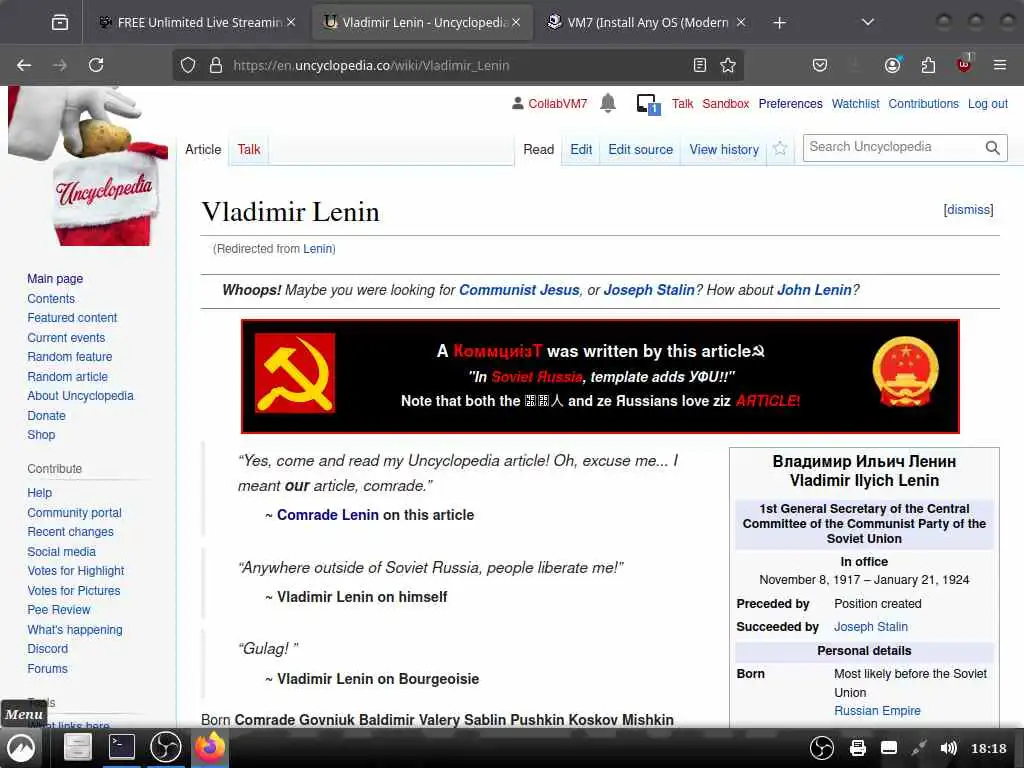This screenshot has height=768, width=1024.
Task: Click the padlock site info icon
Action: click(216, 65)
